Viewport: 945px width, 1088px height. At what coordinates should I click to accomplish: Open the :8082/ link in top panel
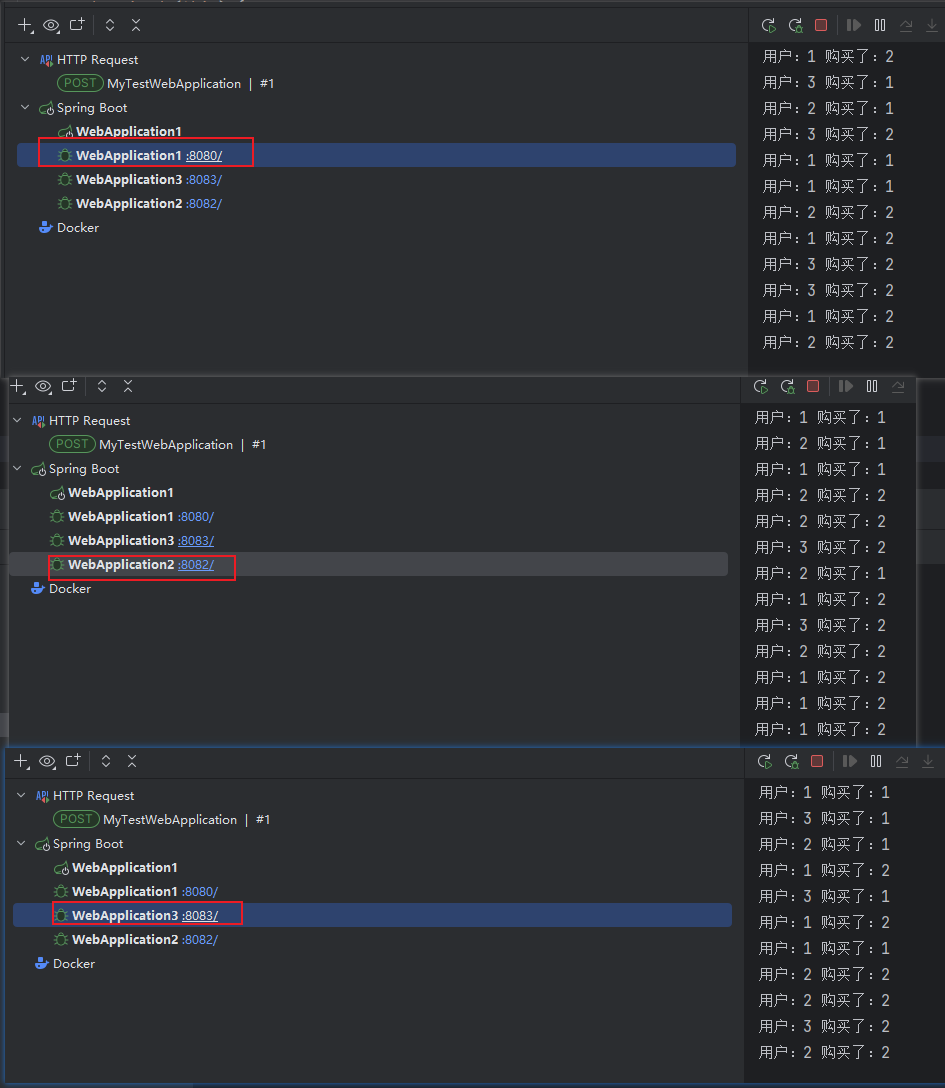pos(204,204)
